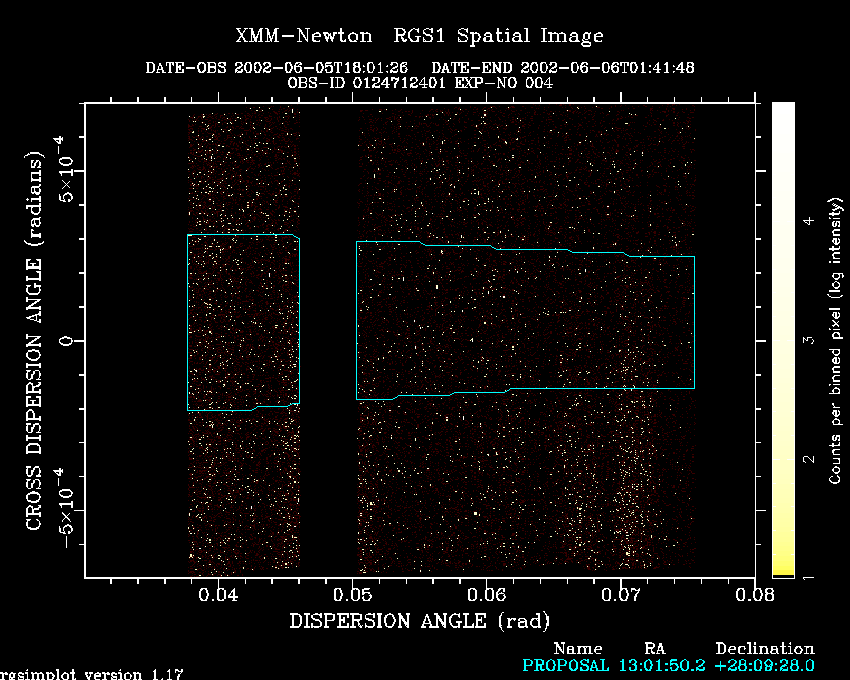Screen dimensions: 850x680
Task: Click the 'Name' column header
Action: pyautogui.click(x=578, y=649)
